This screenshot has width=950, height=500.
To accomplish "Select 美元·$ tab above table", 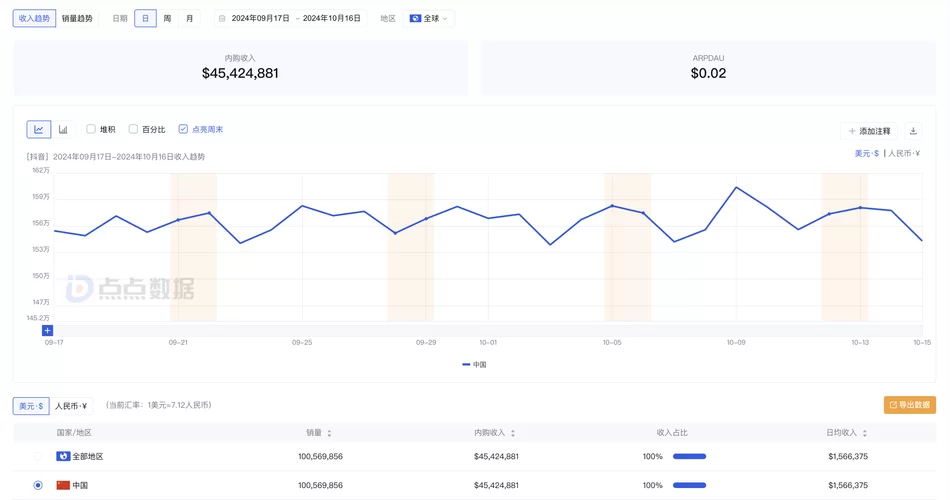I will pyautogui.click(x=31, y=405).
